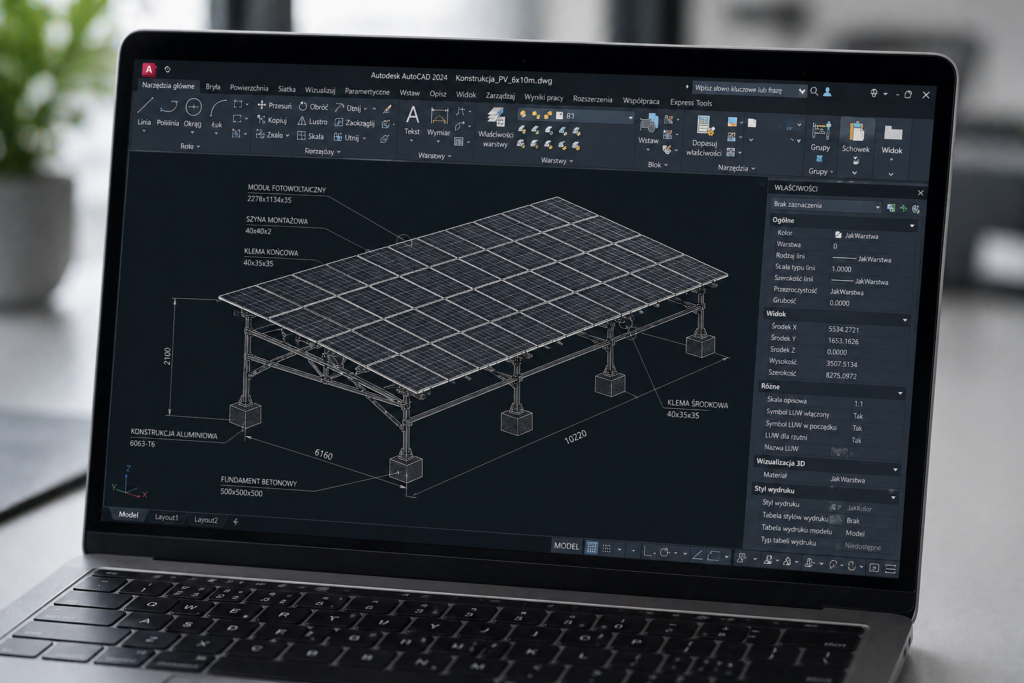Viewport: 1024px width, 683px height.
Task: Toggle 2D object snap in status bar
Action: (x=713, y=556)
